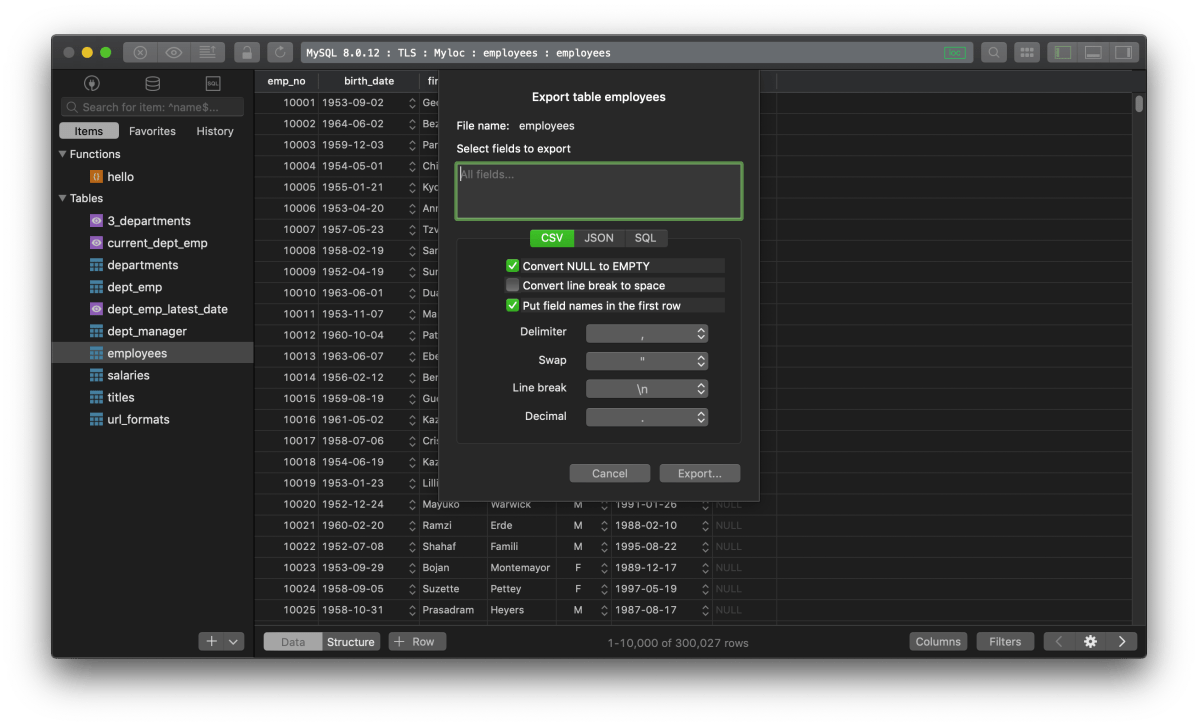Click the eye preview icon in toolbar

[x=173, y=53]
